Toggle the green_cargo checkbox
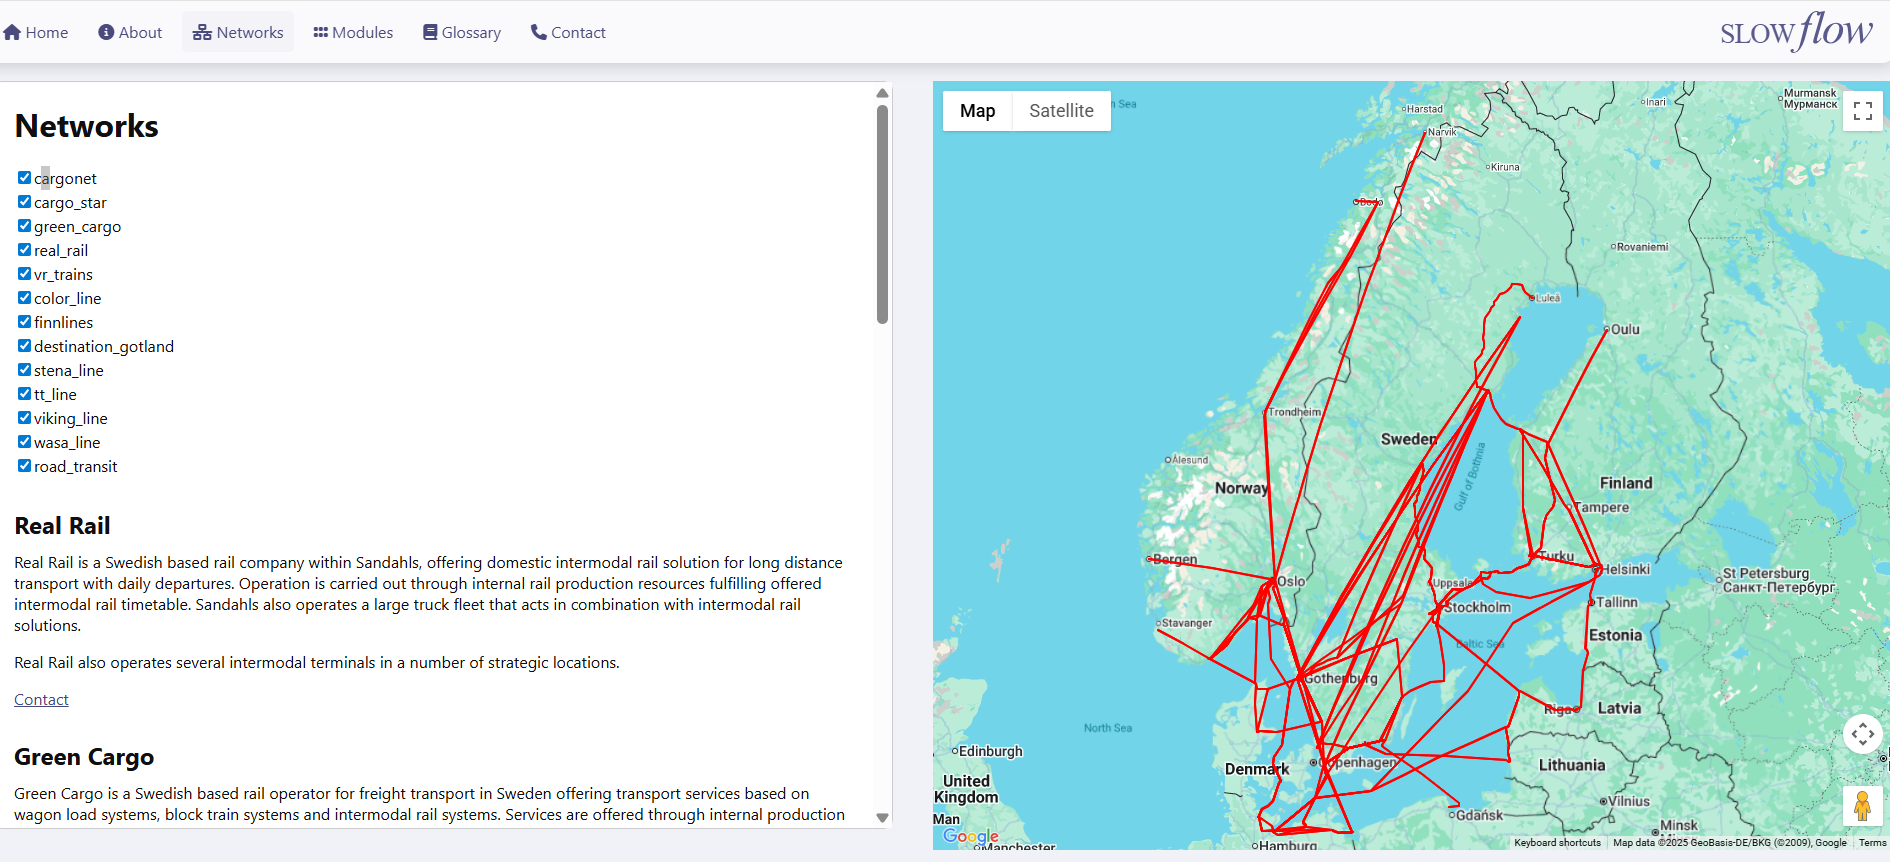 24,226
